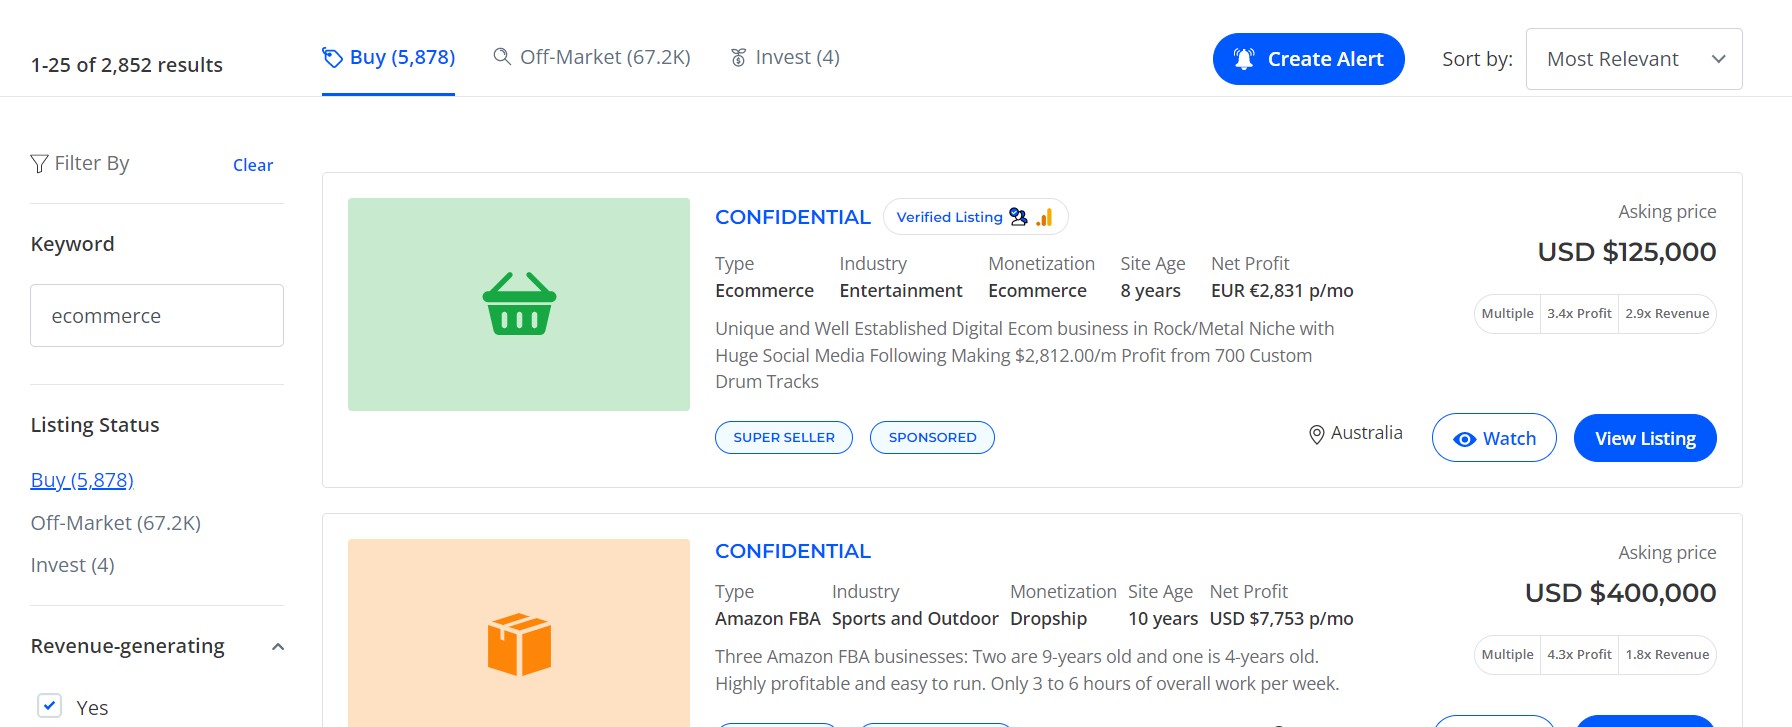
Task: Click the Filter By funnel icon
Action: tap(39, 163)
